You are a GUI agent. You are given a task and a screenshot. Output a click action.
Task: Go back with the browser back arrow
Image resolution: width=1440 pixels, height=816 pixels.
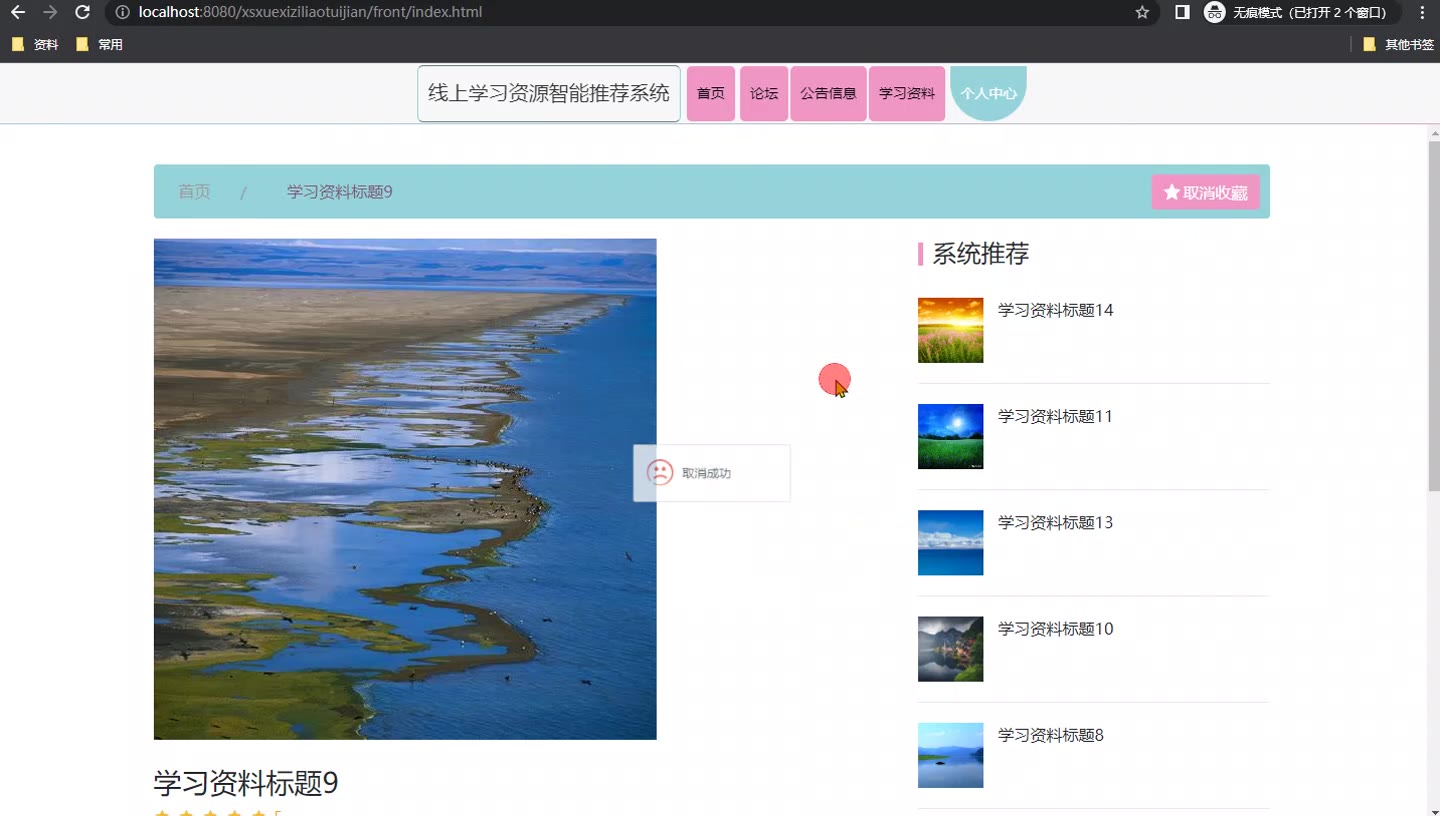(18, 13)
